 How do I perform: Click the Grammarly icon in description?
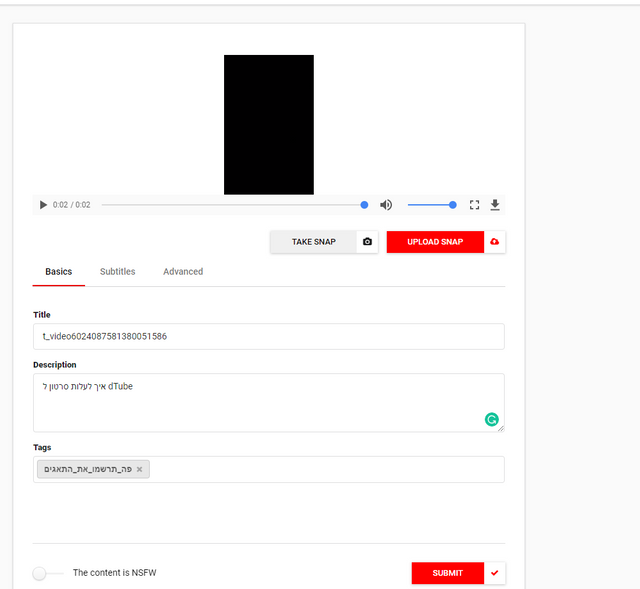(491, 419)
